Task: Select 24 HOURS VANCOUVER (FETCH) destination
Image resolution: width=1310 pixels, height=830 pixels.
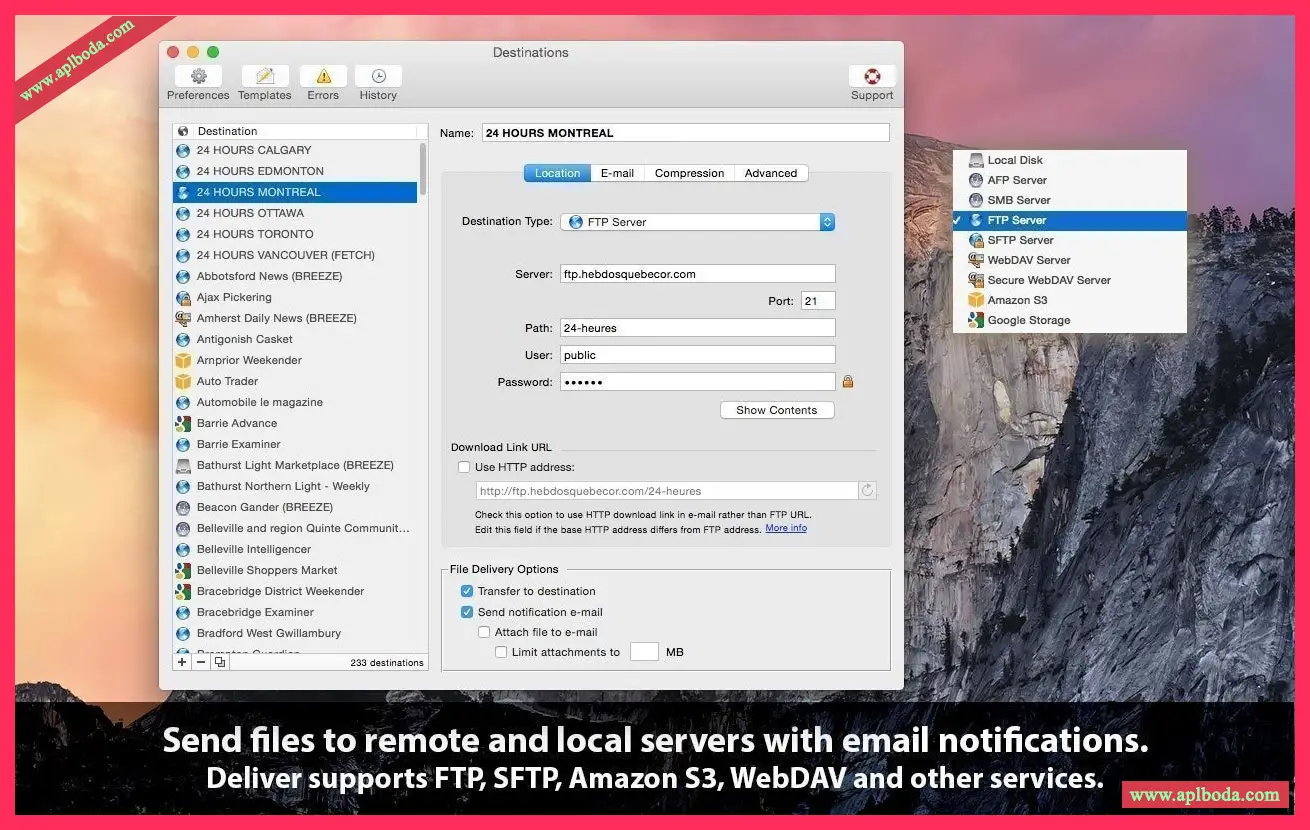Action: click(295, 255)
